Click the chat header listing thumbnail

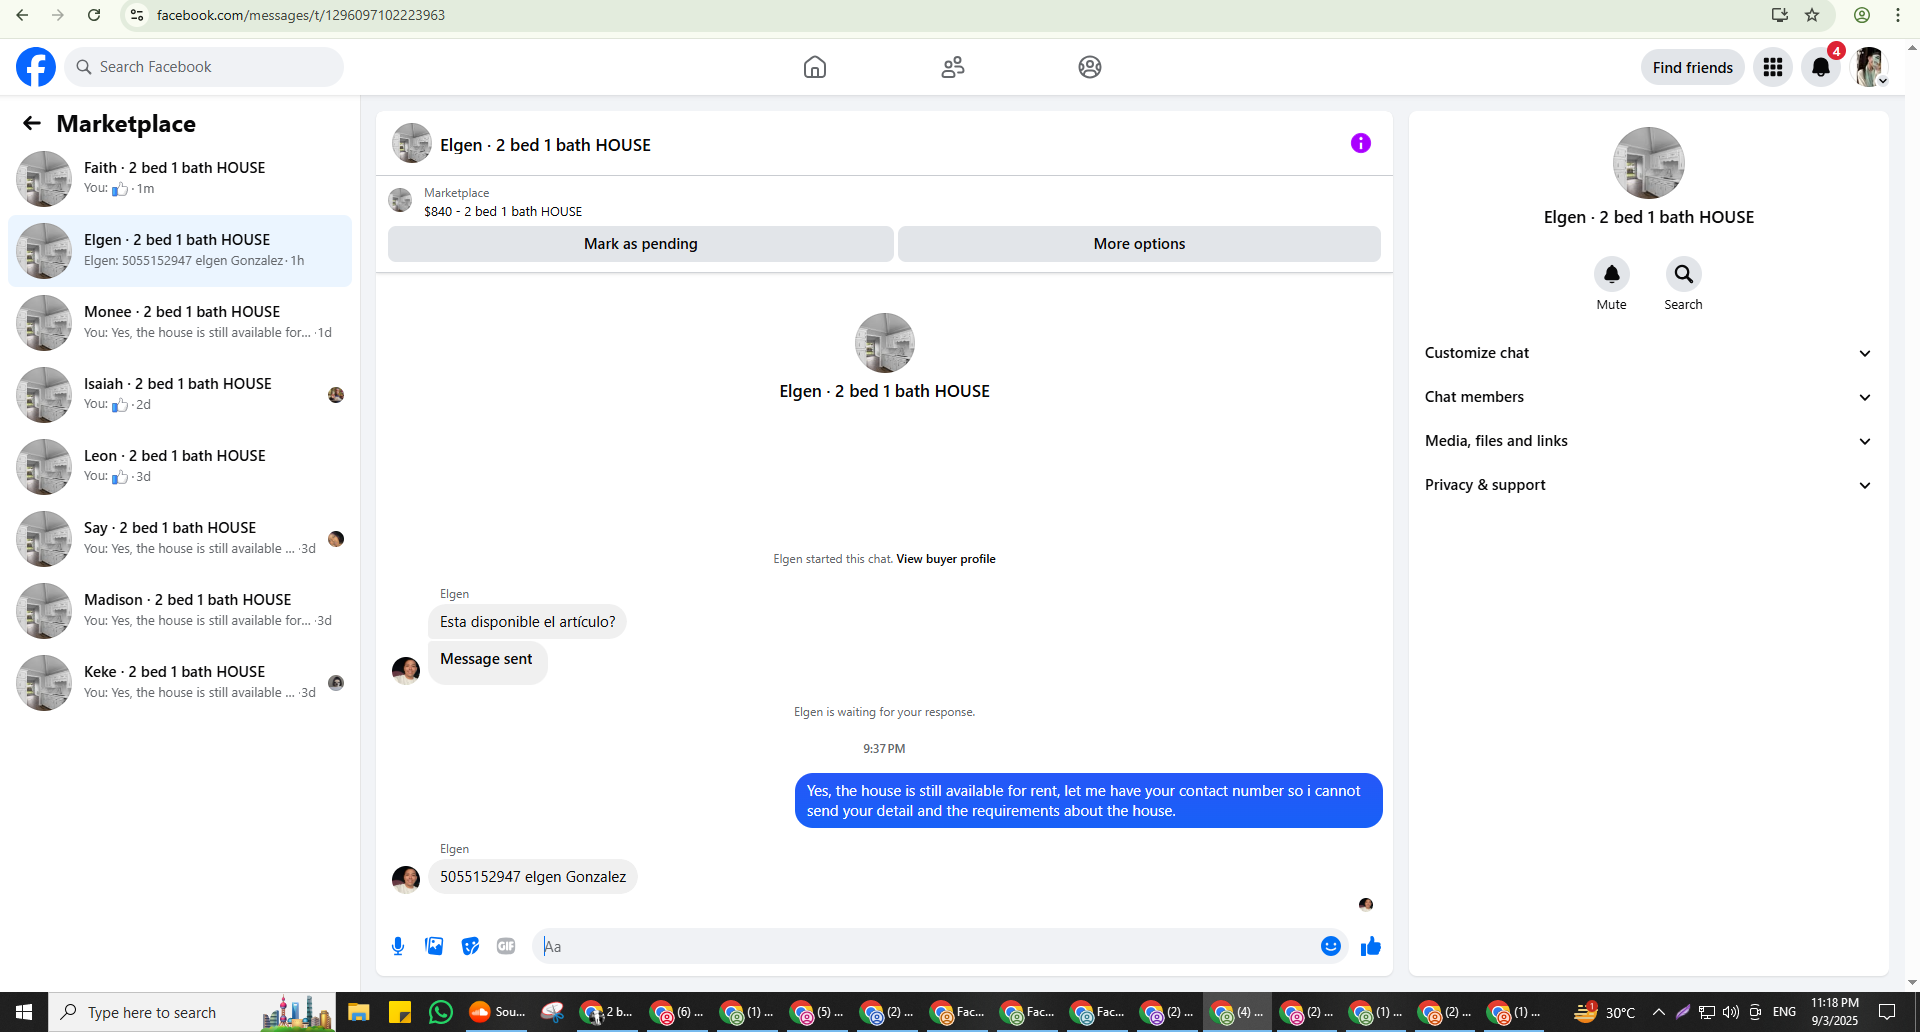[x=412, y=143]
